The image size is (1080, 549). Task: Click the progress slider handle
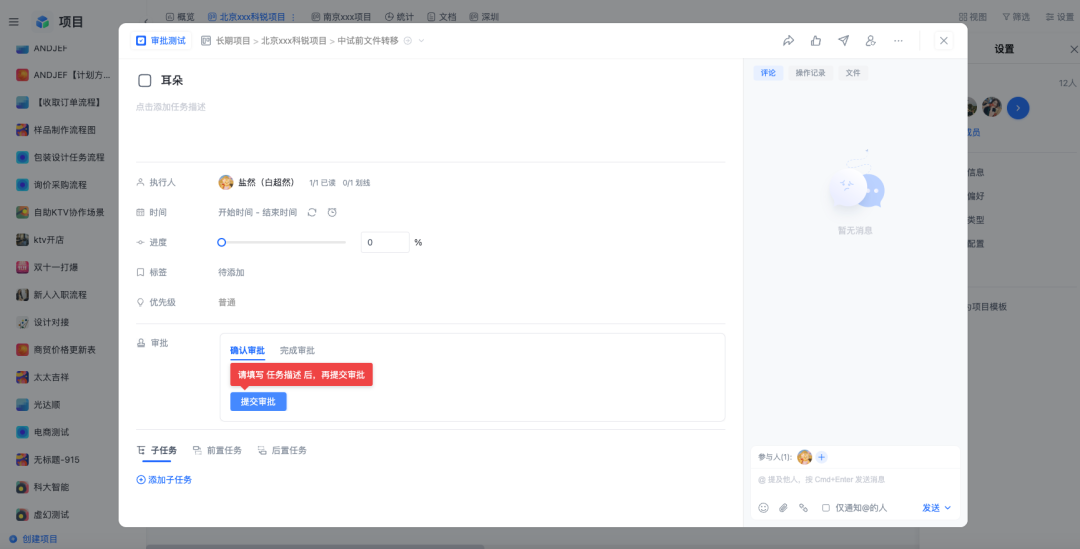click(x=222, y=242)
